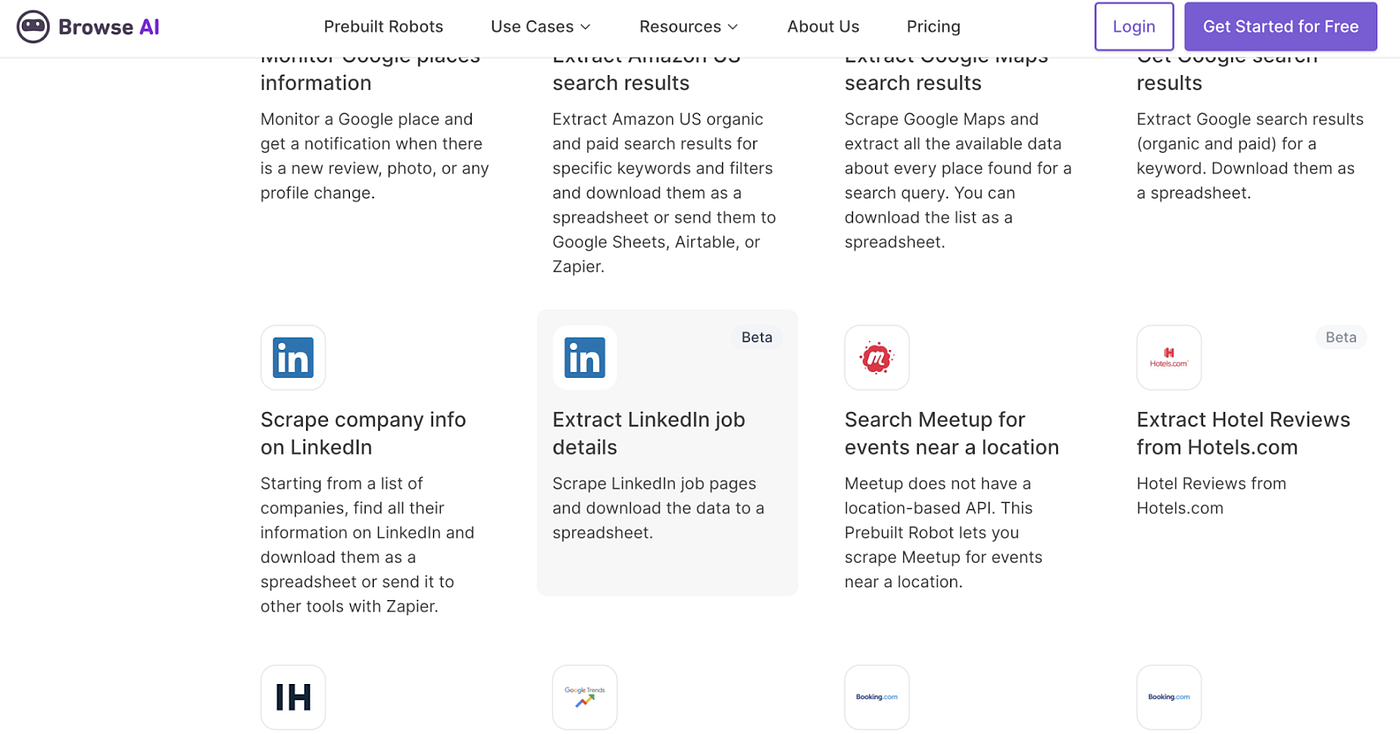This screenshot has height=734, width=1400.
Task: Select Pricing in the top navigation
Action: point(933,27)
